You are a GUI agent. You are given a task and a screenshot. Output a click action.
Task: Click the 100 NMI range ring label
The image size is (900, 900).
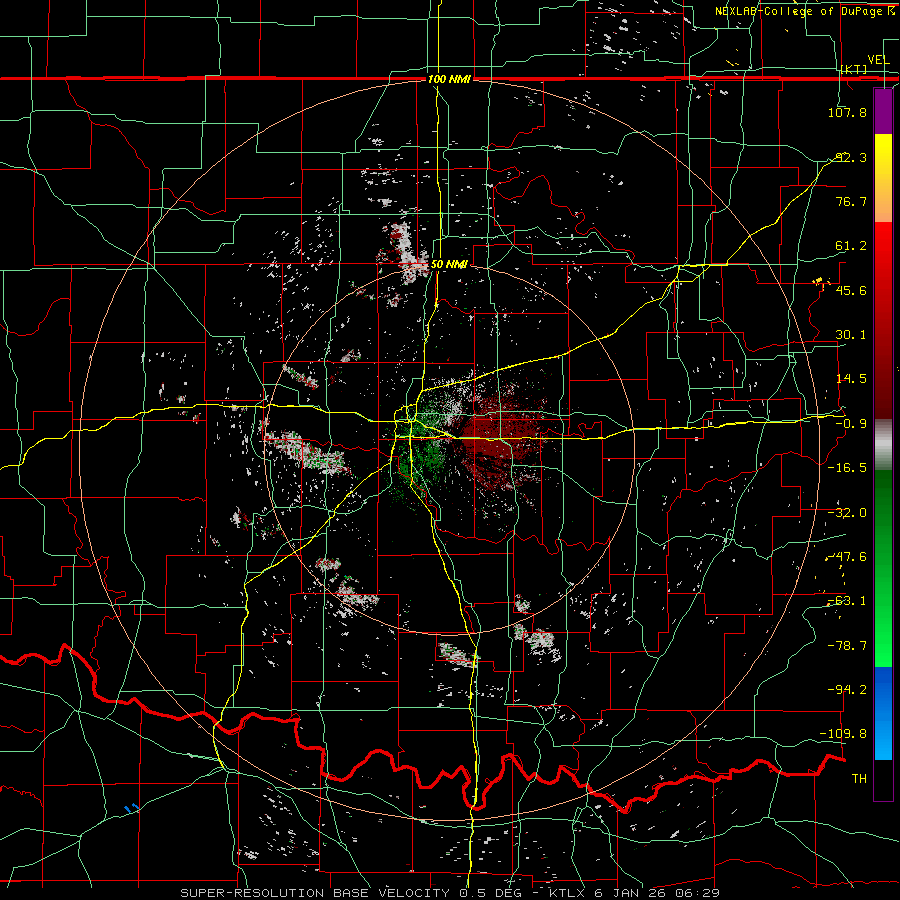click(x=449, y=79)
